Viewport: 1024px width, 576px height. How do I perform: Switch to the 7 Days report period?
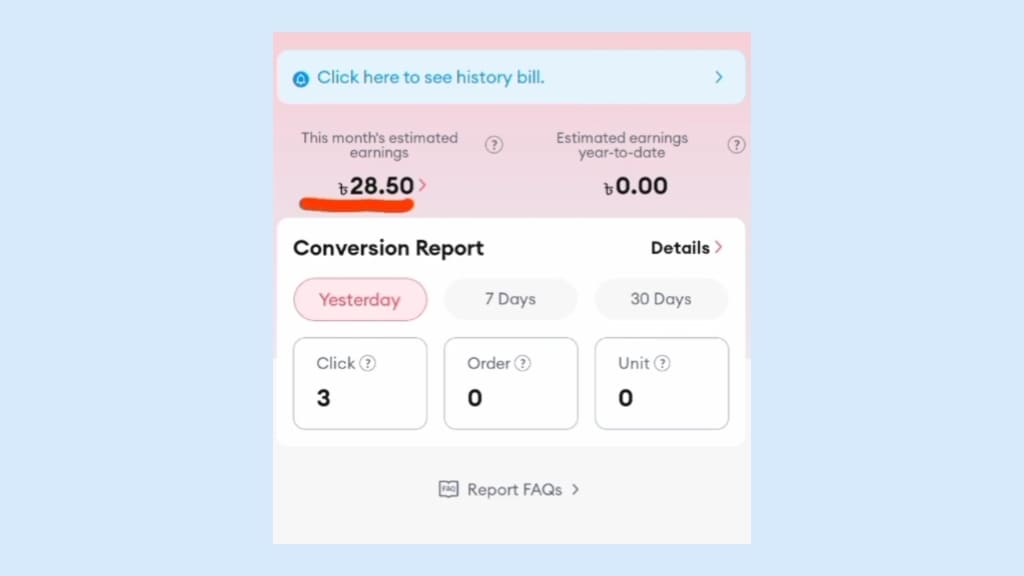point(510,299)
